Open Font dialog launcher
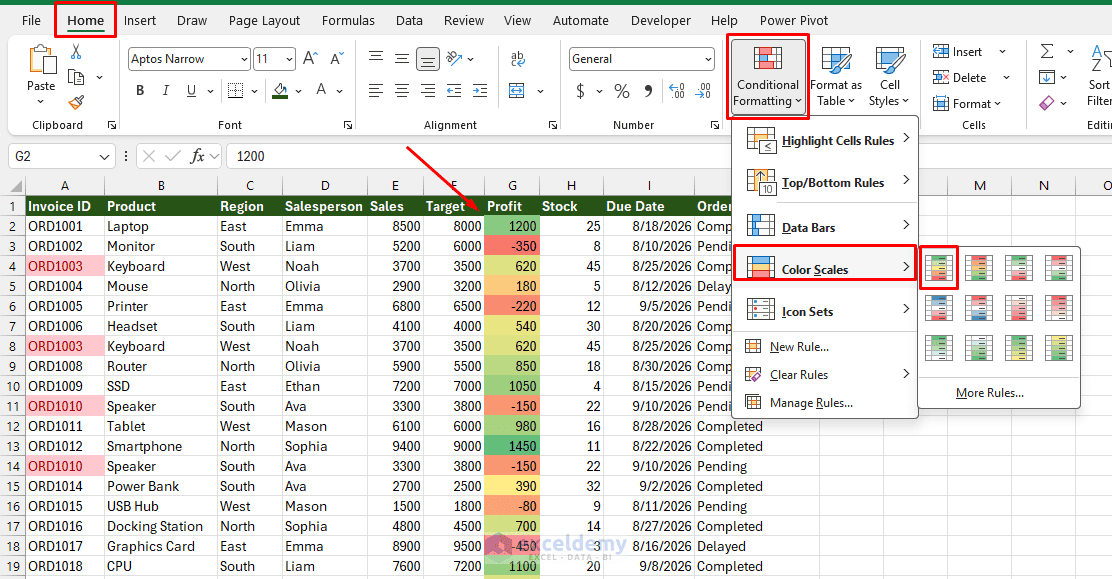 [x=348, y=126]
